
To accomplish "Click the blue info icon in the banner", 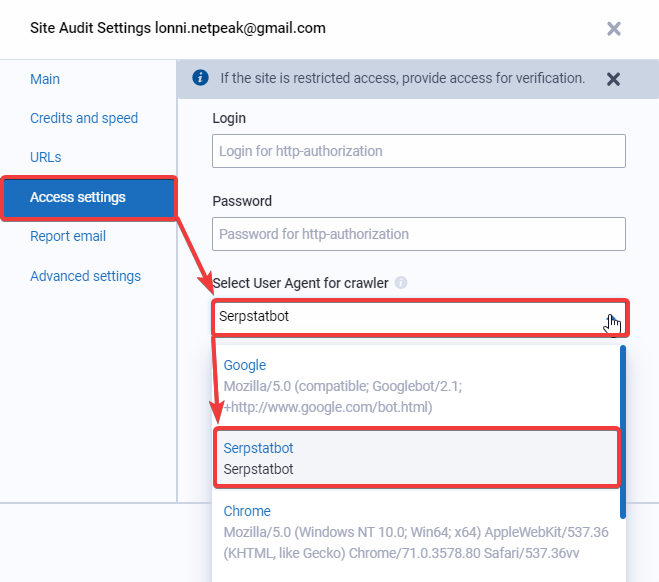I will (200, 78).
